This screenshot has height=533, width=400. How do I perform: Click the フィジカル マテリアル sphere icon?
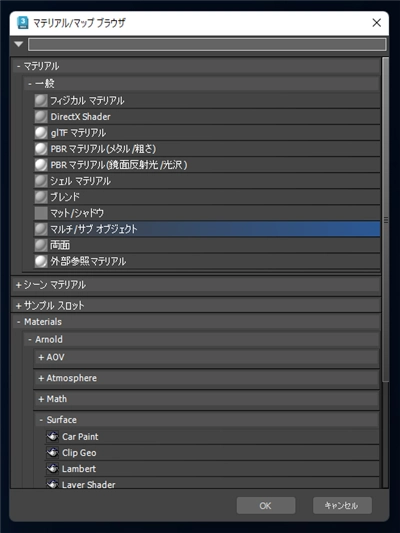coord(41,100)
